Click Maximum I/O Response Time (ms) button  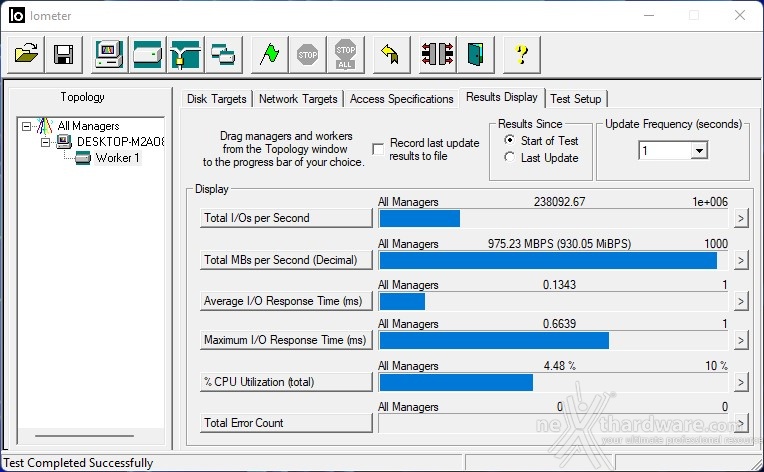tap(286, 340)
